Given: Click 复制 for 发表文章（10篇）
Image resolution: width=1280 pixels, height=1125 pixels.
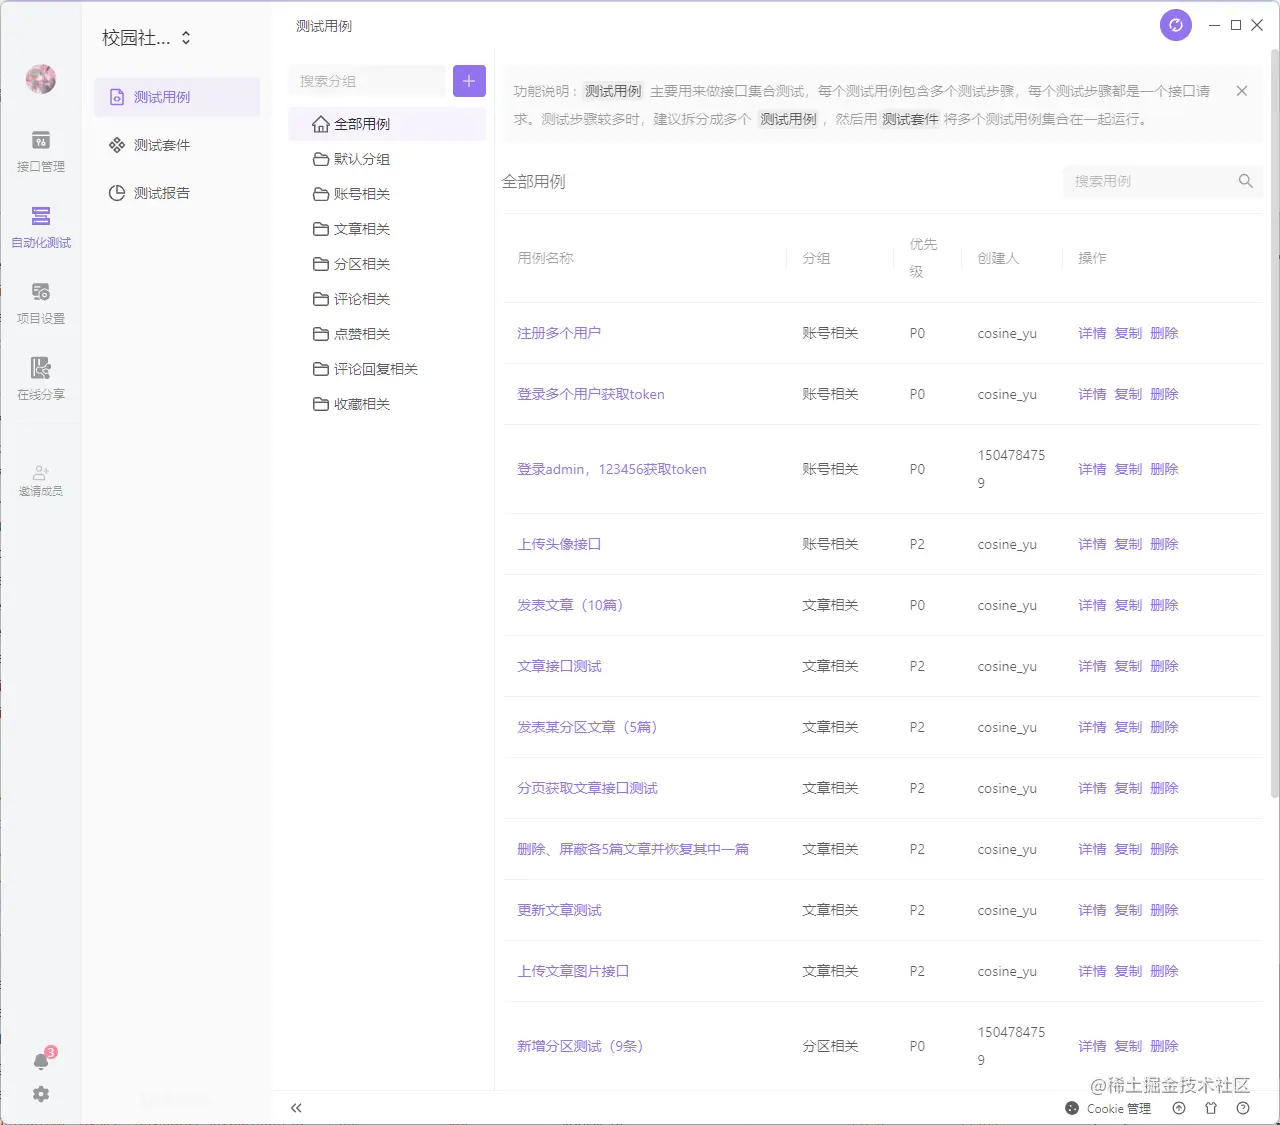Looking at the screenshot, I should (x=1128, y=605).
